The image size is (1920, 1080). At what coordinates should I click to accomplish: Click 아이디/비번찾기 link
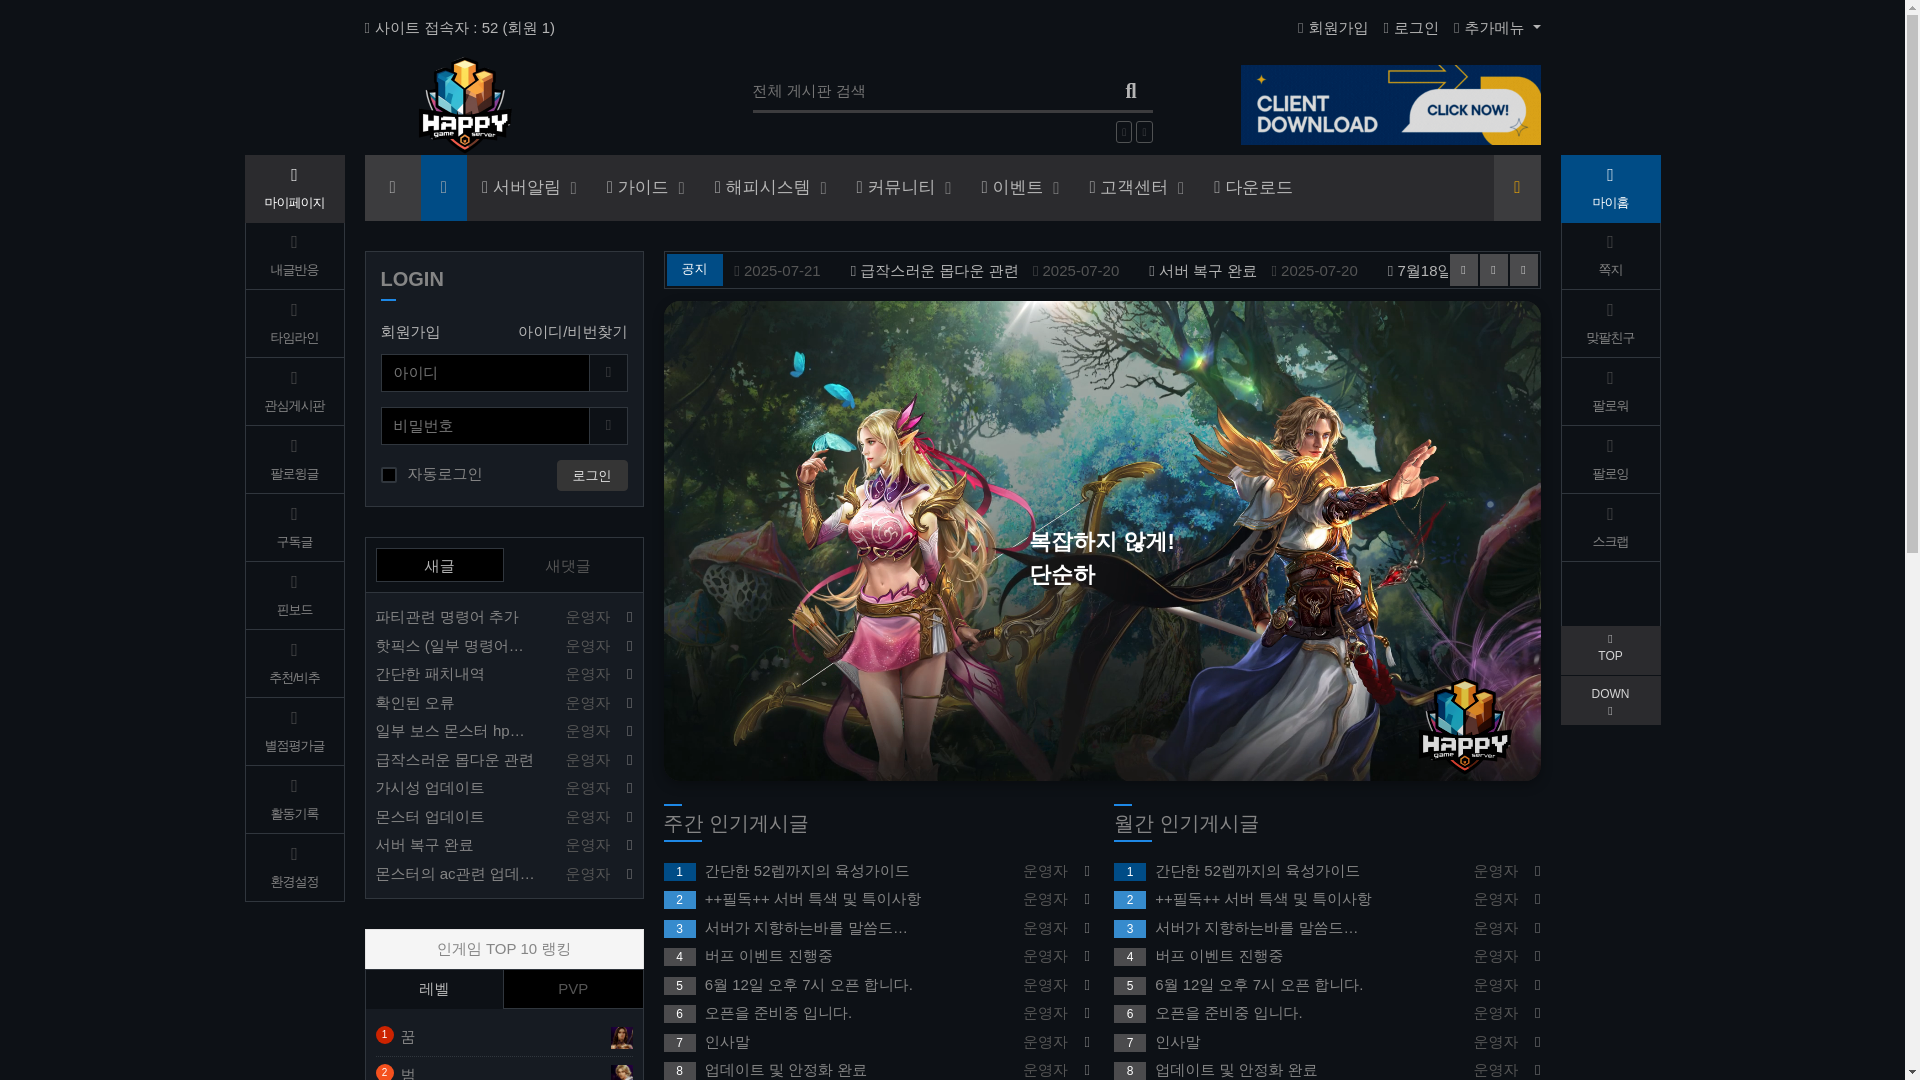click(x=573, y=332)
